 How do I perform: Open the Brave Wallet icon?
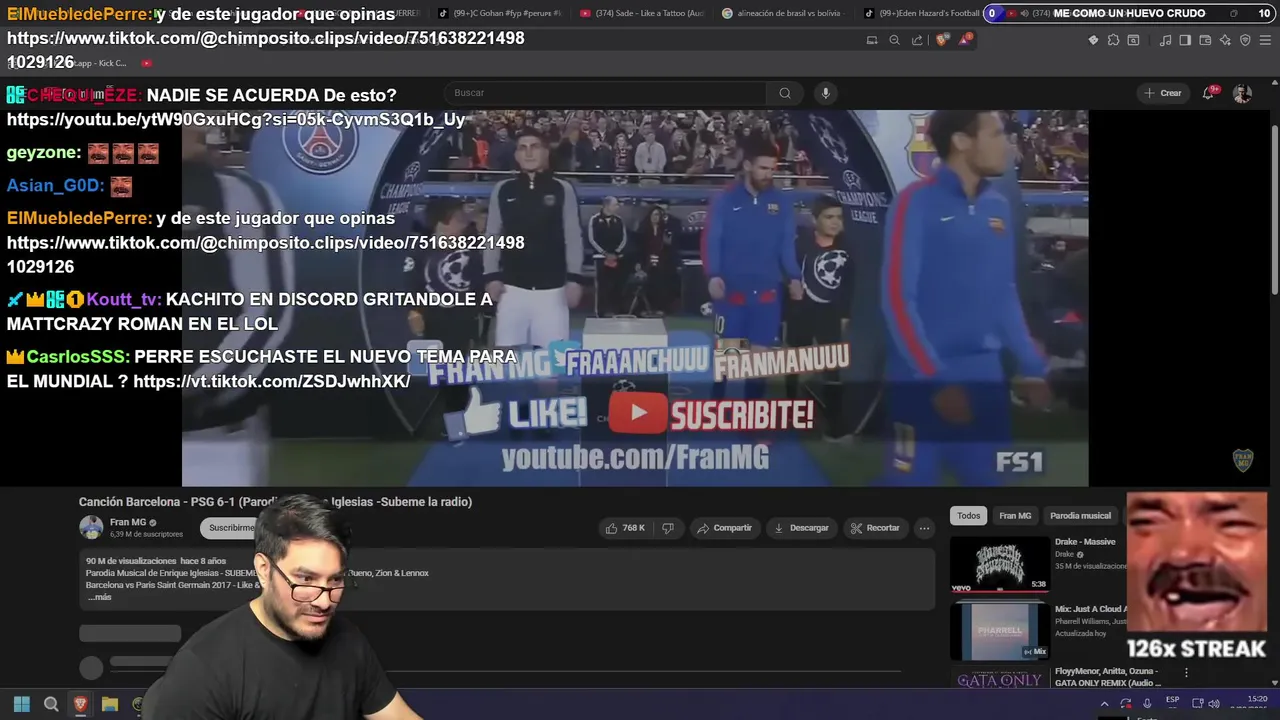click(x=1205, y=40)
